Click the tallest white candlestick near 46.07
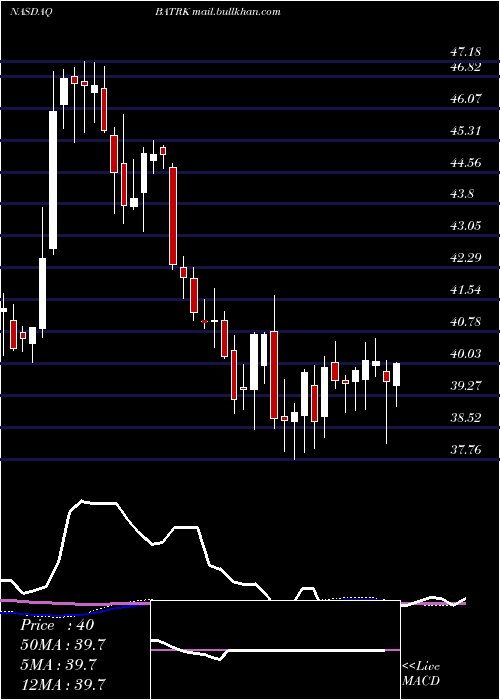 pos(53,180)
